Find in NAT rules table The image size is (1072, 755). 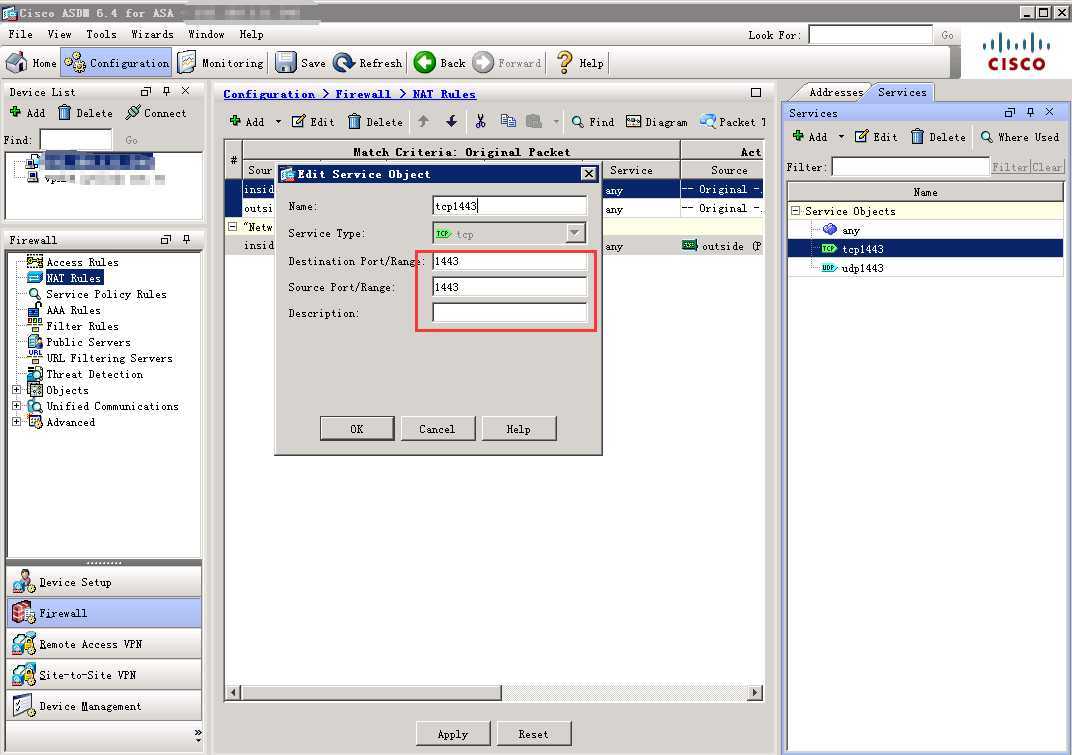[x=593, y=122]
